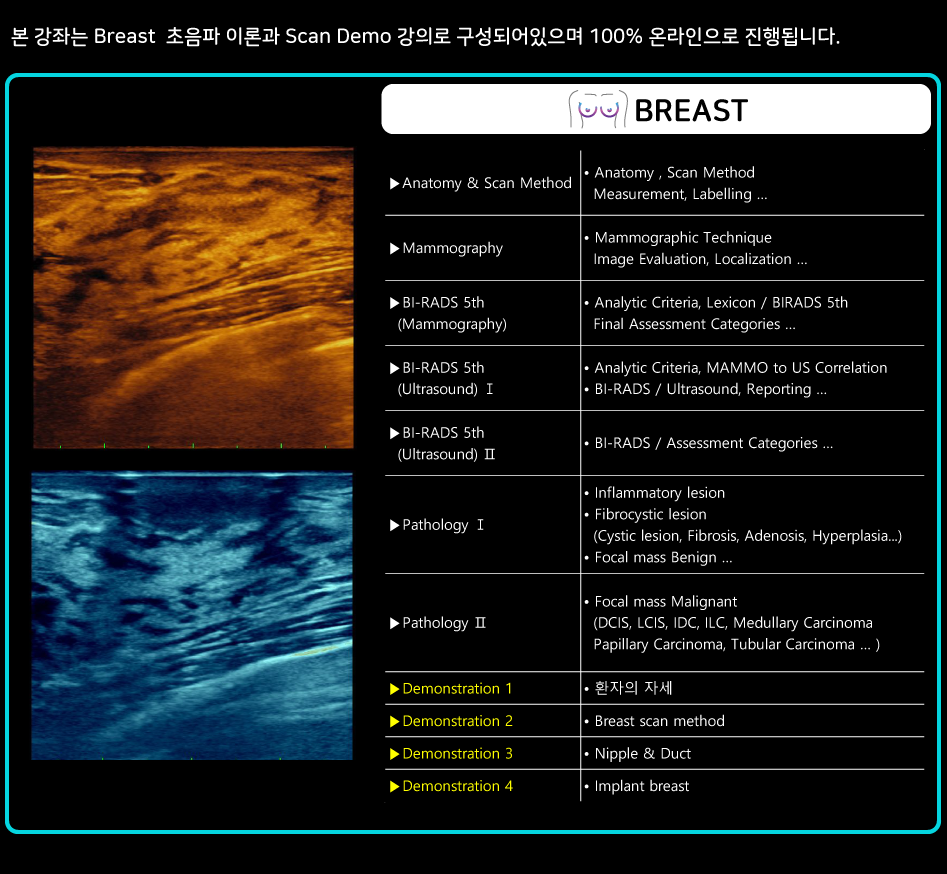
Task: Click the breast illustration icon beside BREAST
Action: click(598, 109)
